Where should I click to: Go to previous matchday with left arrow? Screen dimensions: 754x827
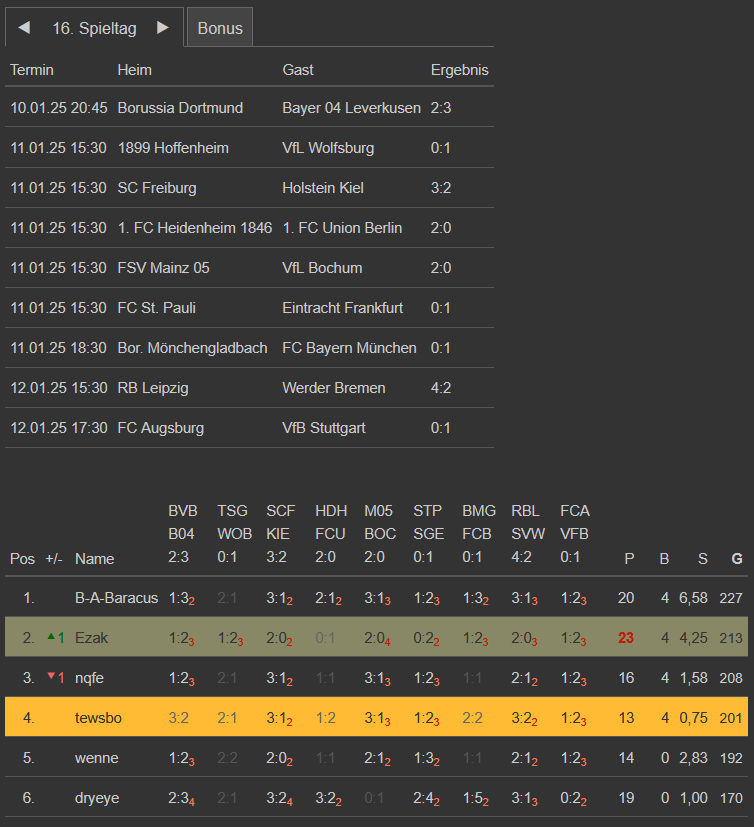(x=24, y=28)
